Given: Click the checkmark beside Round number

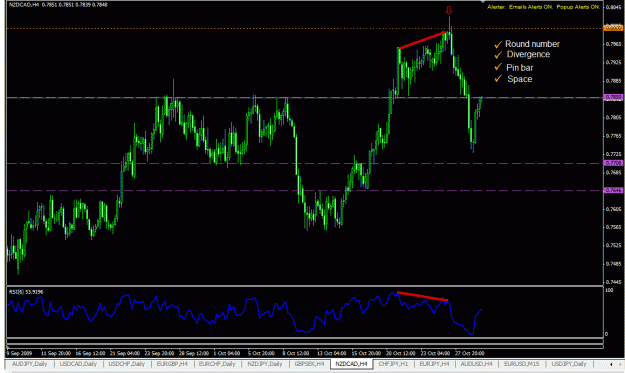Looking at the screenshot, I should pyautogui.click(x=498, y=44).
